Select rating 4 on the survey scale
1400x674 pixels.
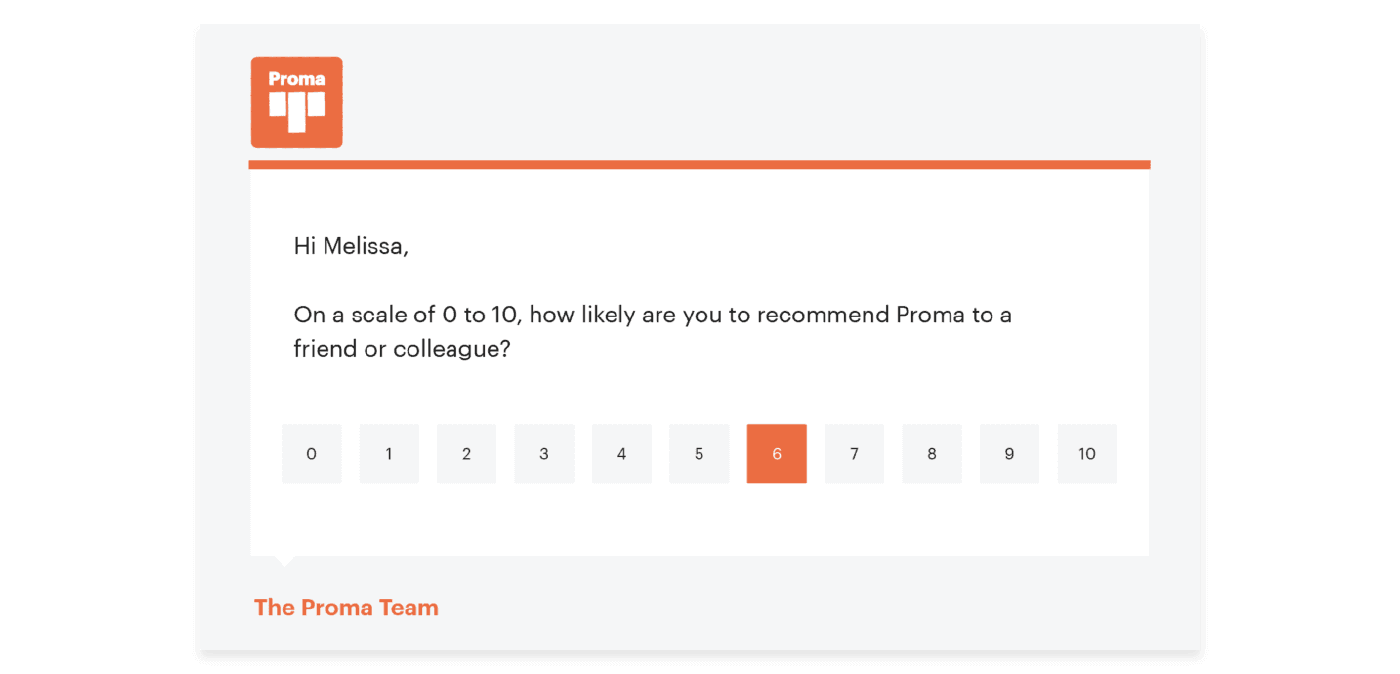(621, 453)
